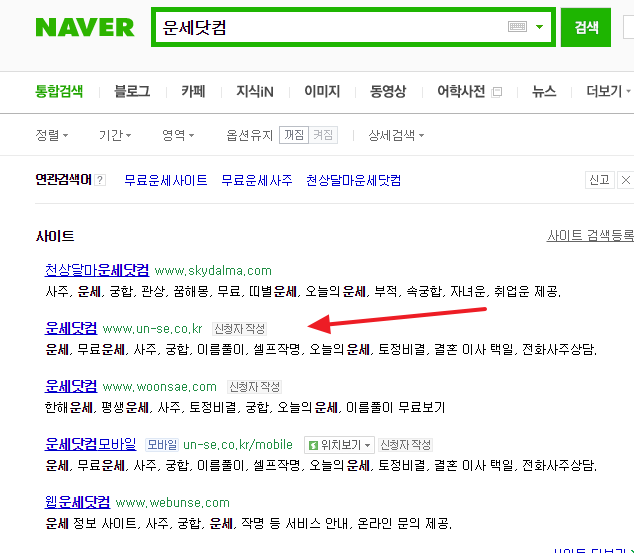The width and height of the screenshot is (634, 553).
Task: Open the 어학사전 tab
Action: [x=461, y=91]
